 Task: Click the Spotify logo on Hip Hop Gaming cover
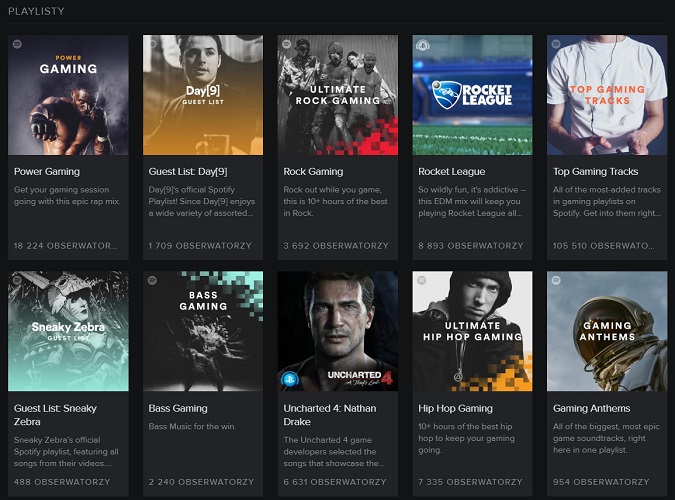click(x=421, y=280)
